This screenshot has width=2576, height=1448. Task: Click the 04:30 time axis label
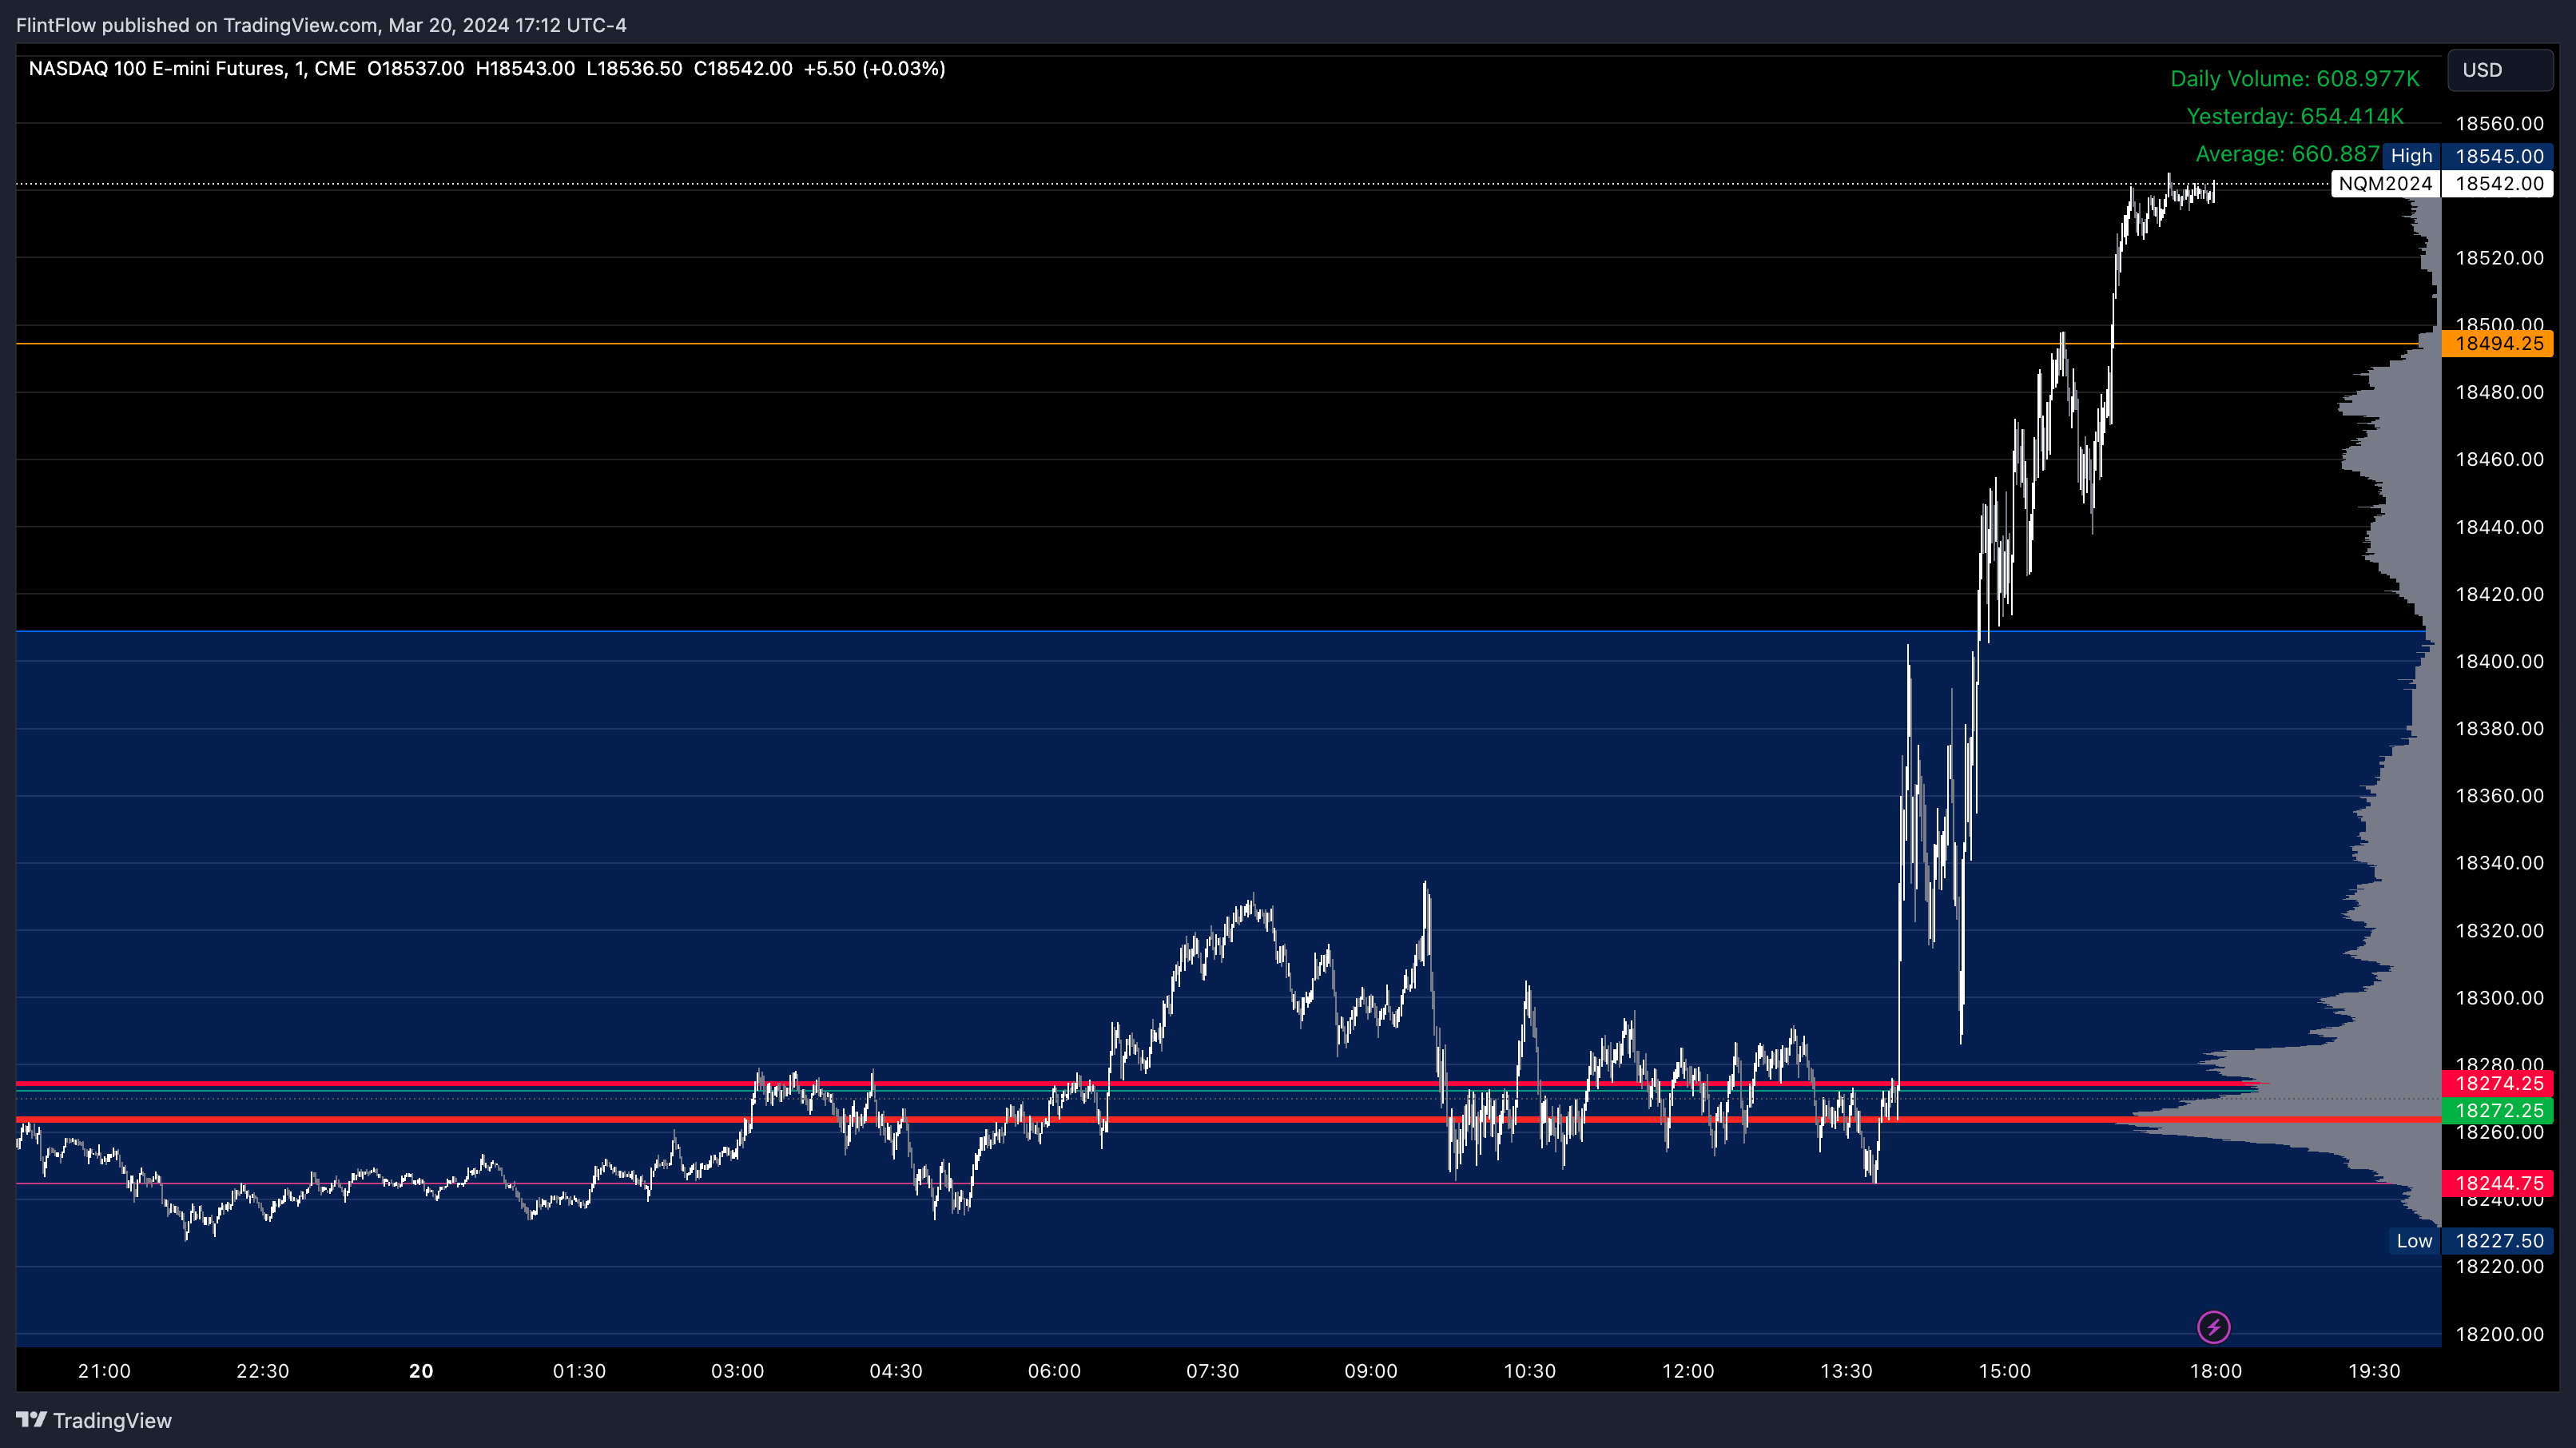896,1371
